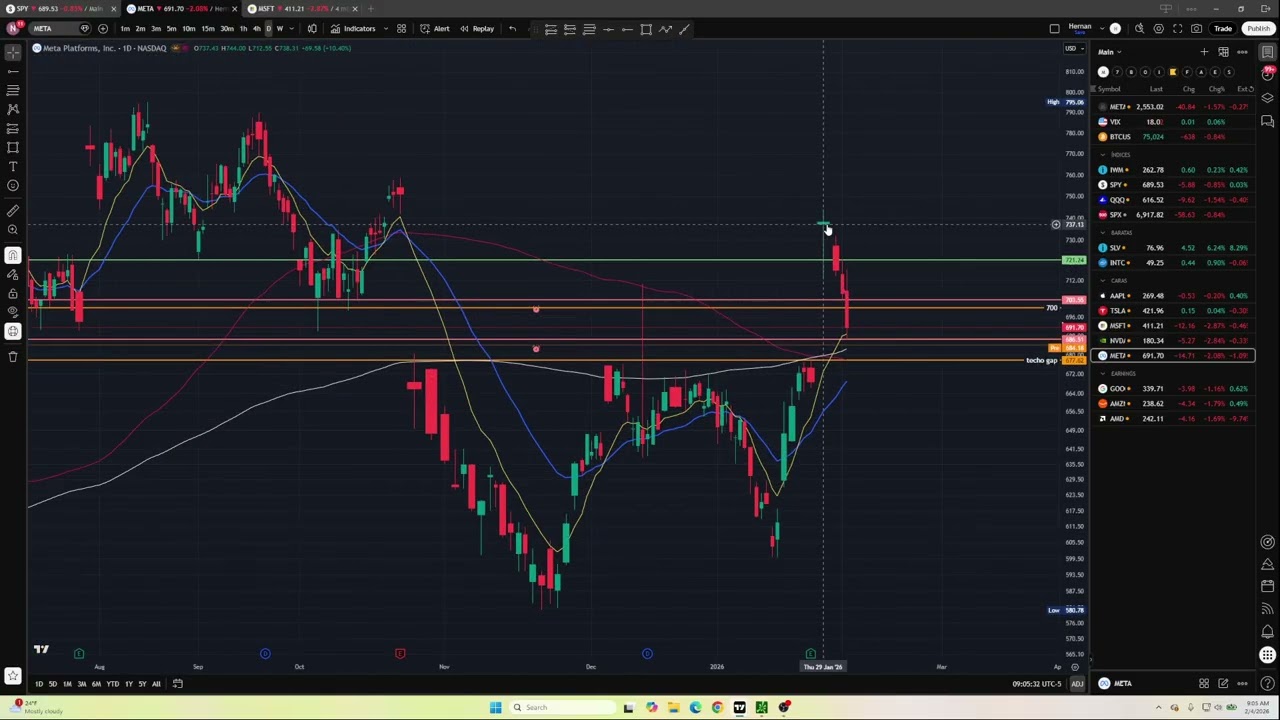Toggle stay in drawing mode
This screenshot has height=720, width=1280.
(x=13, y=274)
